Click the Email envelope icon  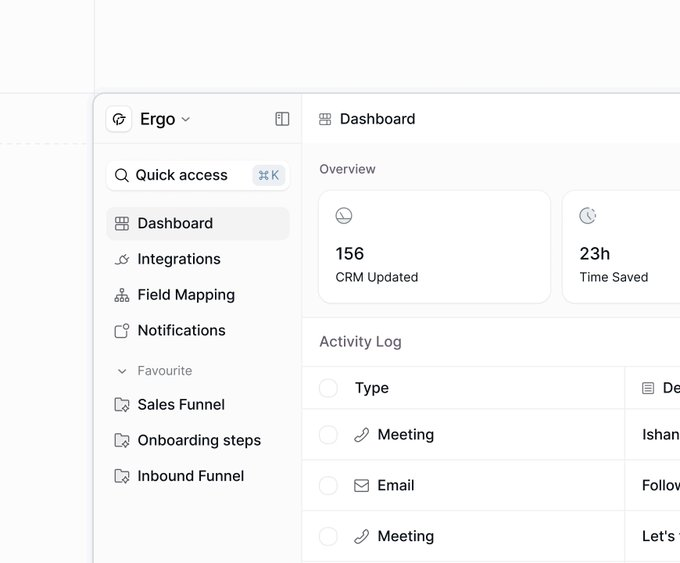(362, 485)
